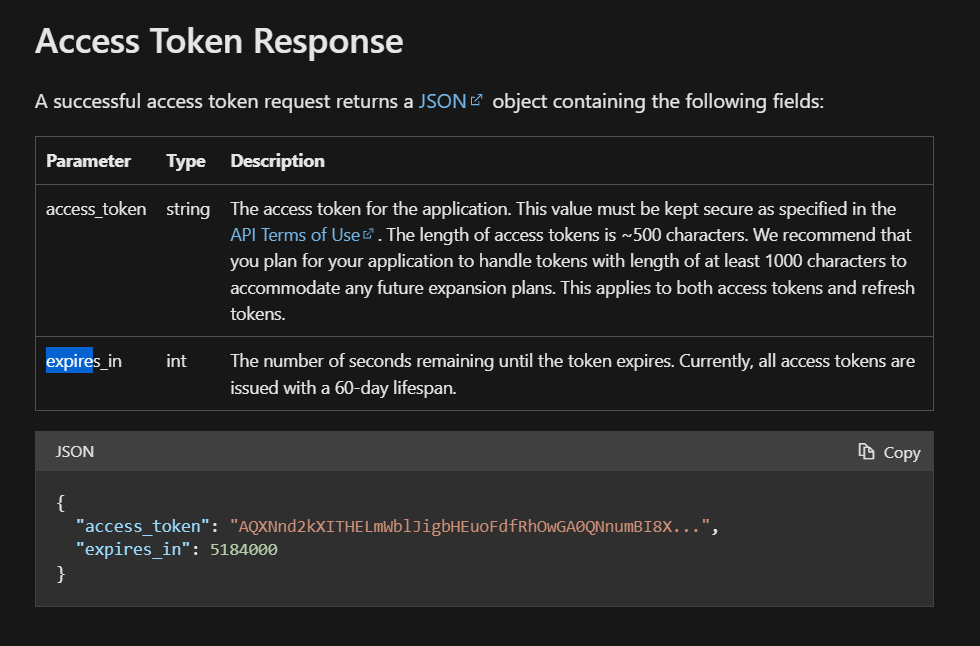This screenshot has height=646, width=980.
Task: Open the JSON hyperlink
Action: [x=442, y=101]
